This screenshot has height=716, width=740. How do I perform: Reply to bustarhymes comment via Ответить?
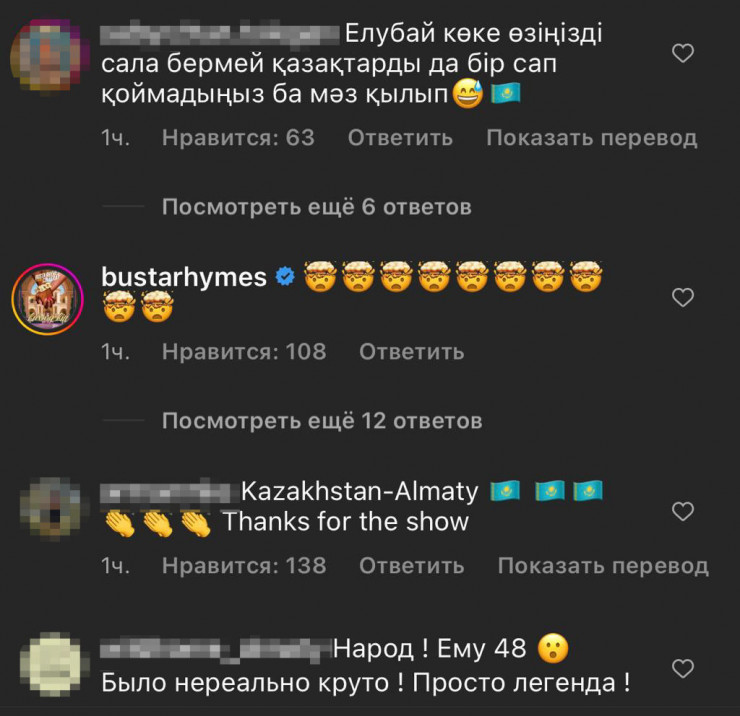coord(412,352)
